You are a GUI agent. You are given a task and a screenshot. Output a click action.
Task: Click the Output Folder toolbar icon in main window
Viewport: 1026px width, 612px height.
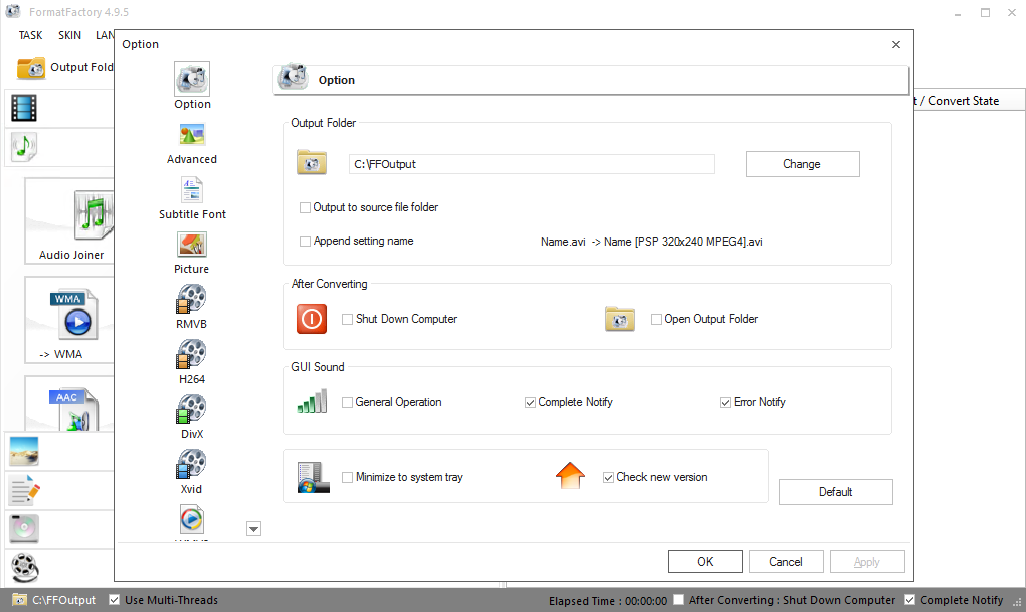point(31,67)
